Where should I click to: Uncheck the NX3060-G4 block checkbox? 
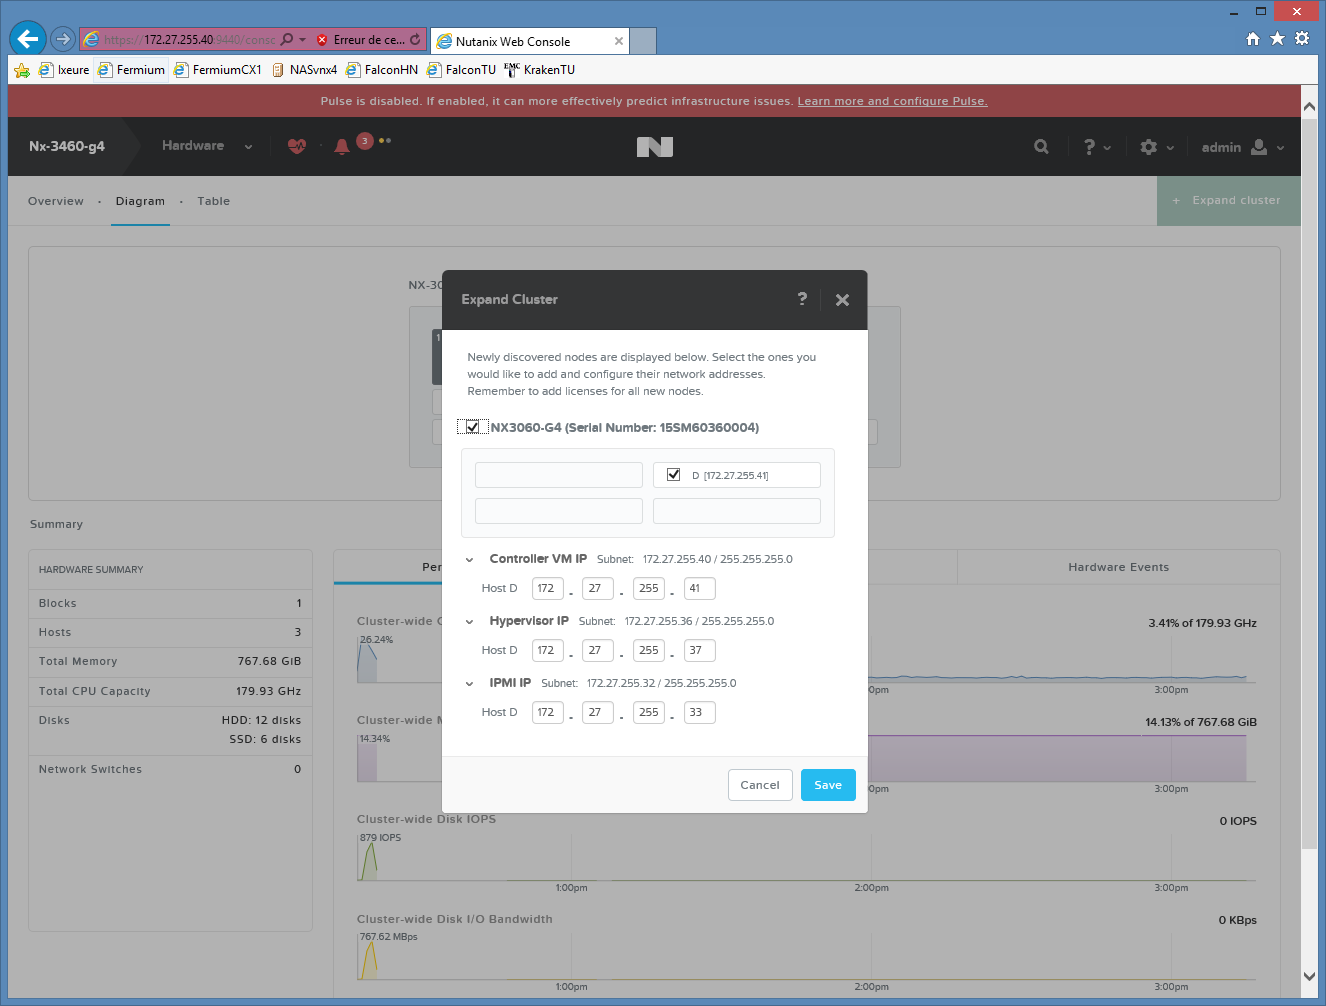click(473, 427)
